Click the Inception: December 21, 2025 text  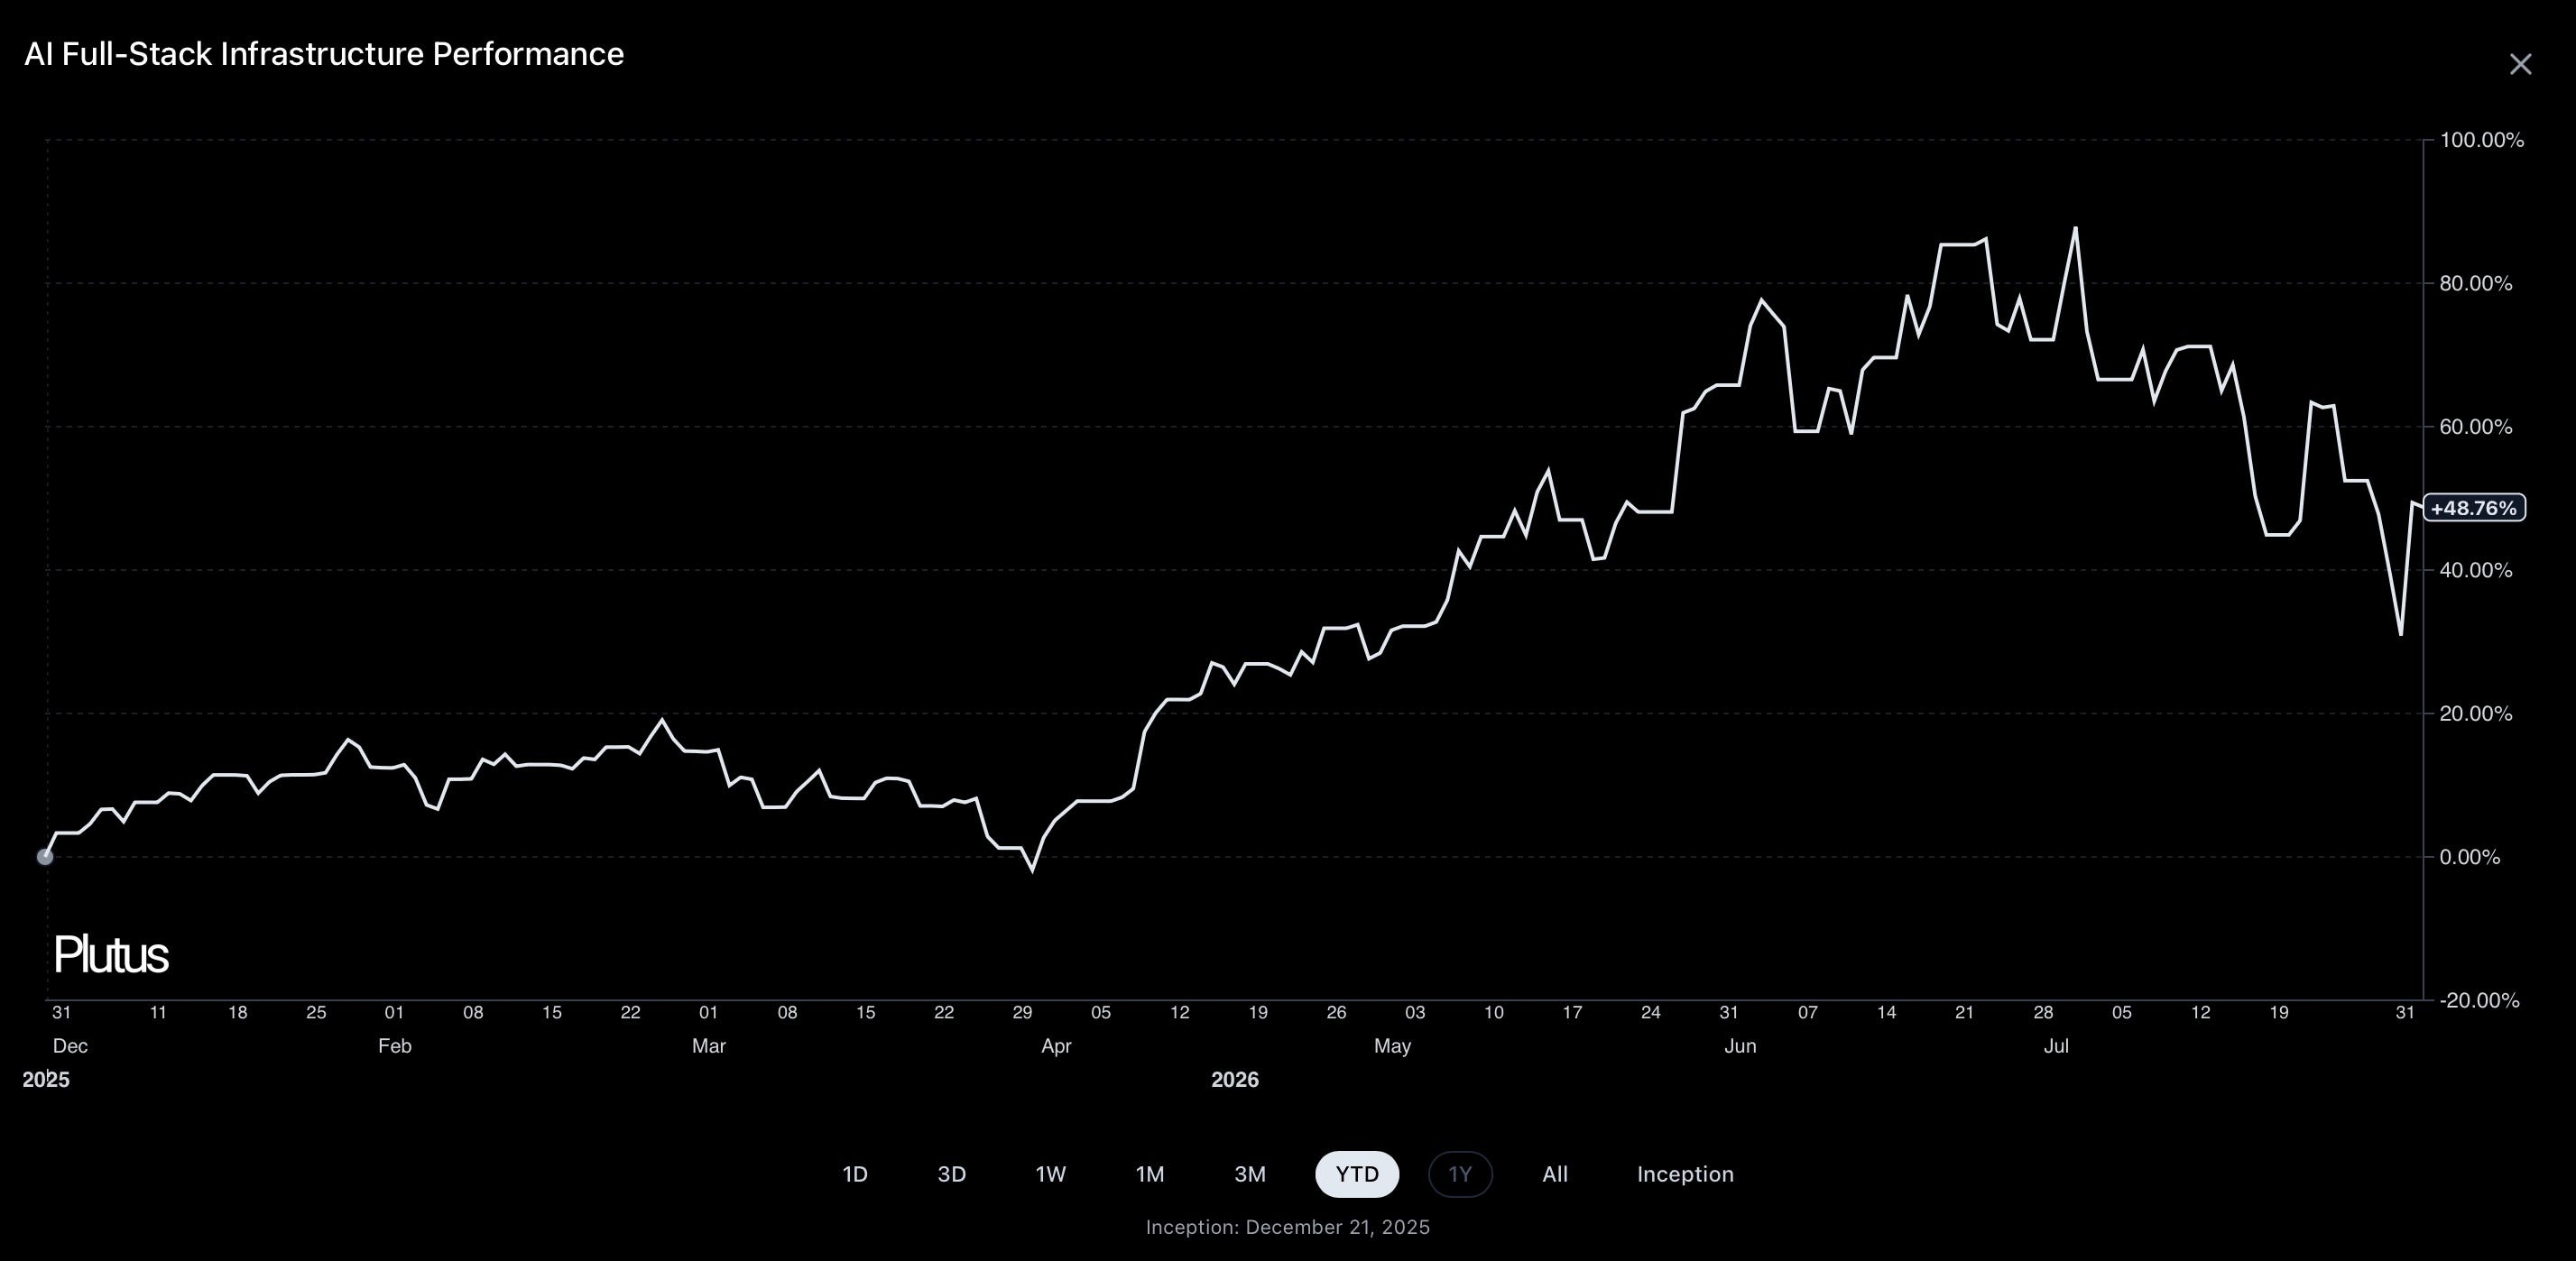(x=1288, y=1227)
